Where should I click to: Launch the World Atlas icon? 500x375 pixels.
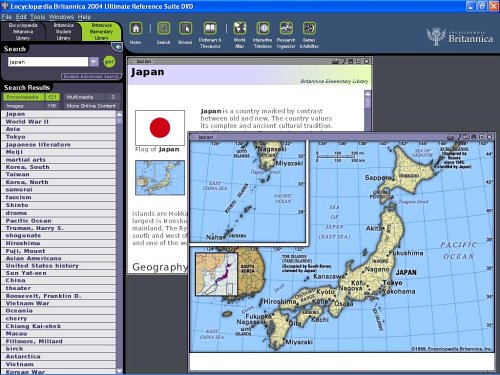(240, 29)
